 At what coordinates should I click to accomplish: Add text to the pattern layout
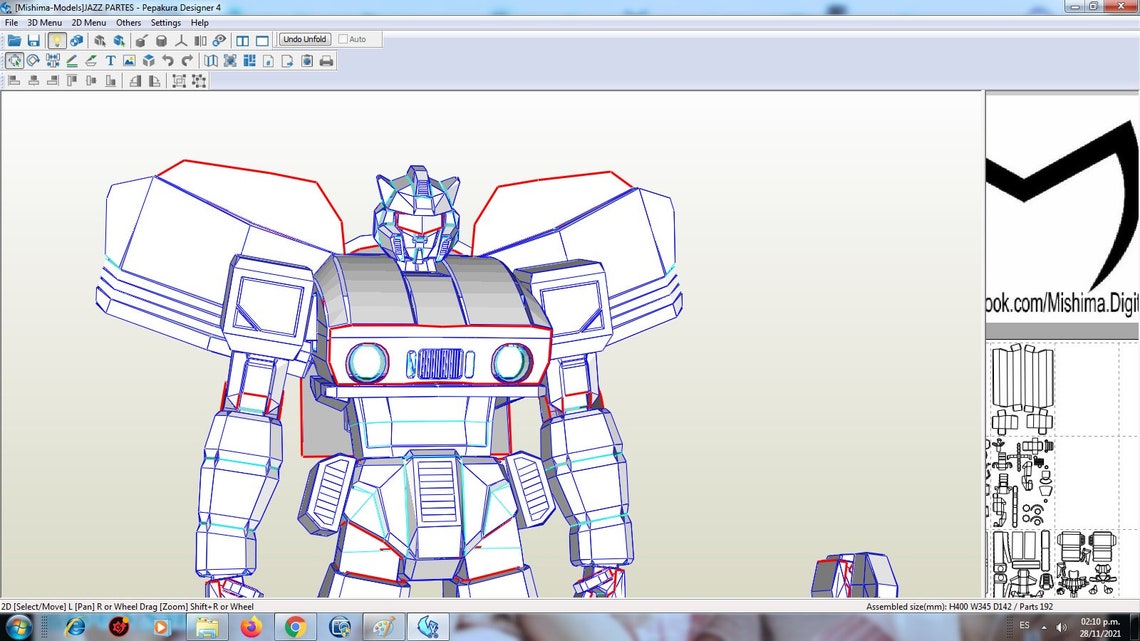[111, 60]
